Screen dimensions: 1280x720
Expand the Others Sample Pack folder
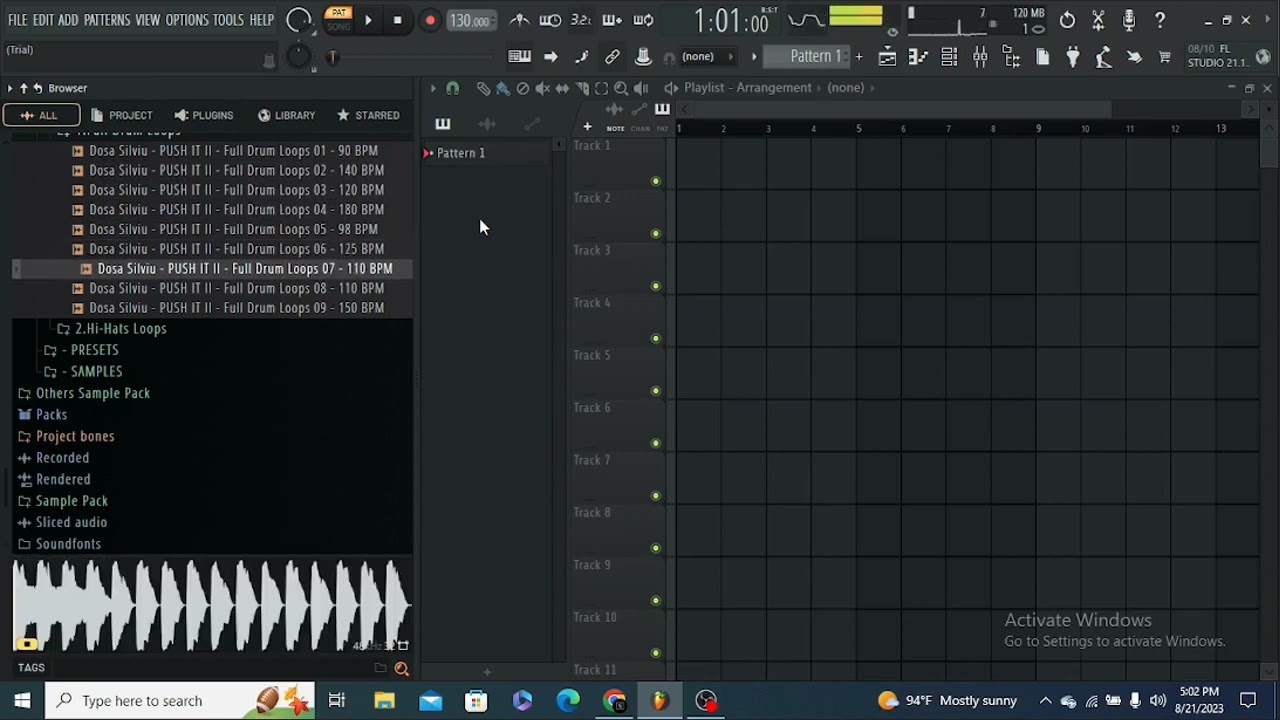[84, 394]
